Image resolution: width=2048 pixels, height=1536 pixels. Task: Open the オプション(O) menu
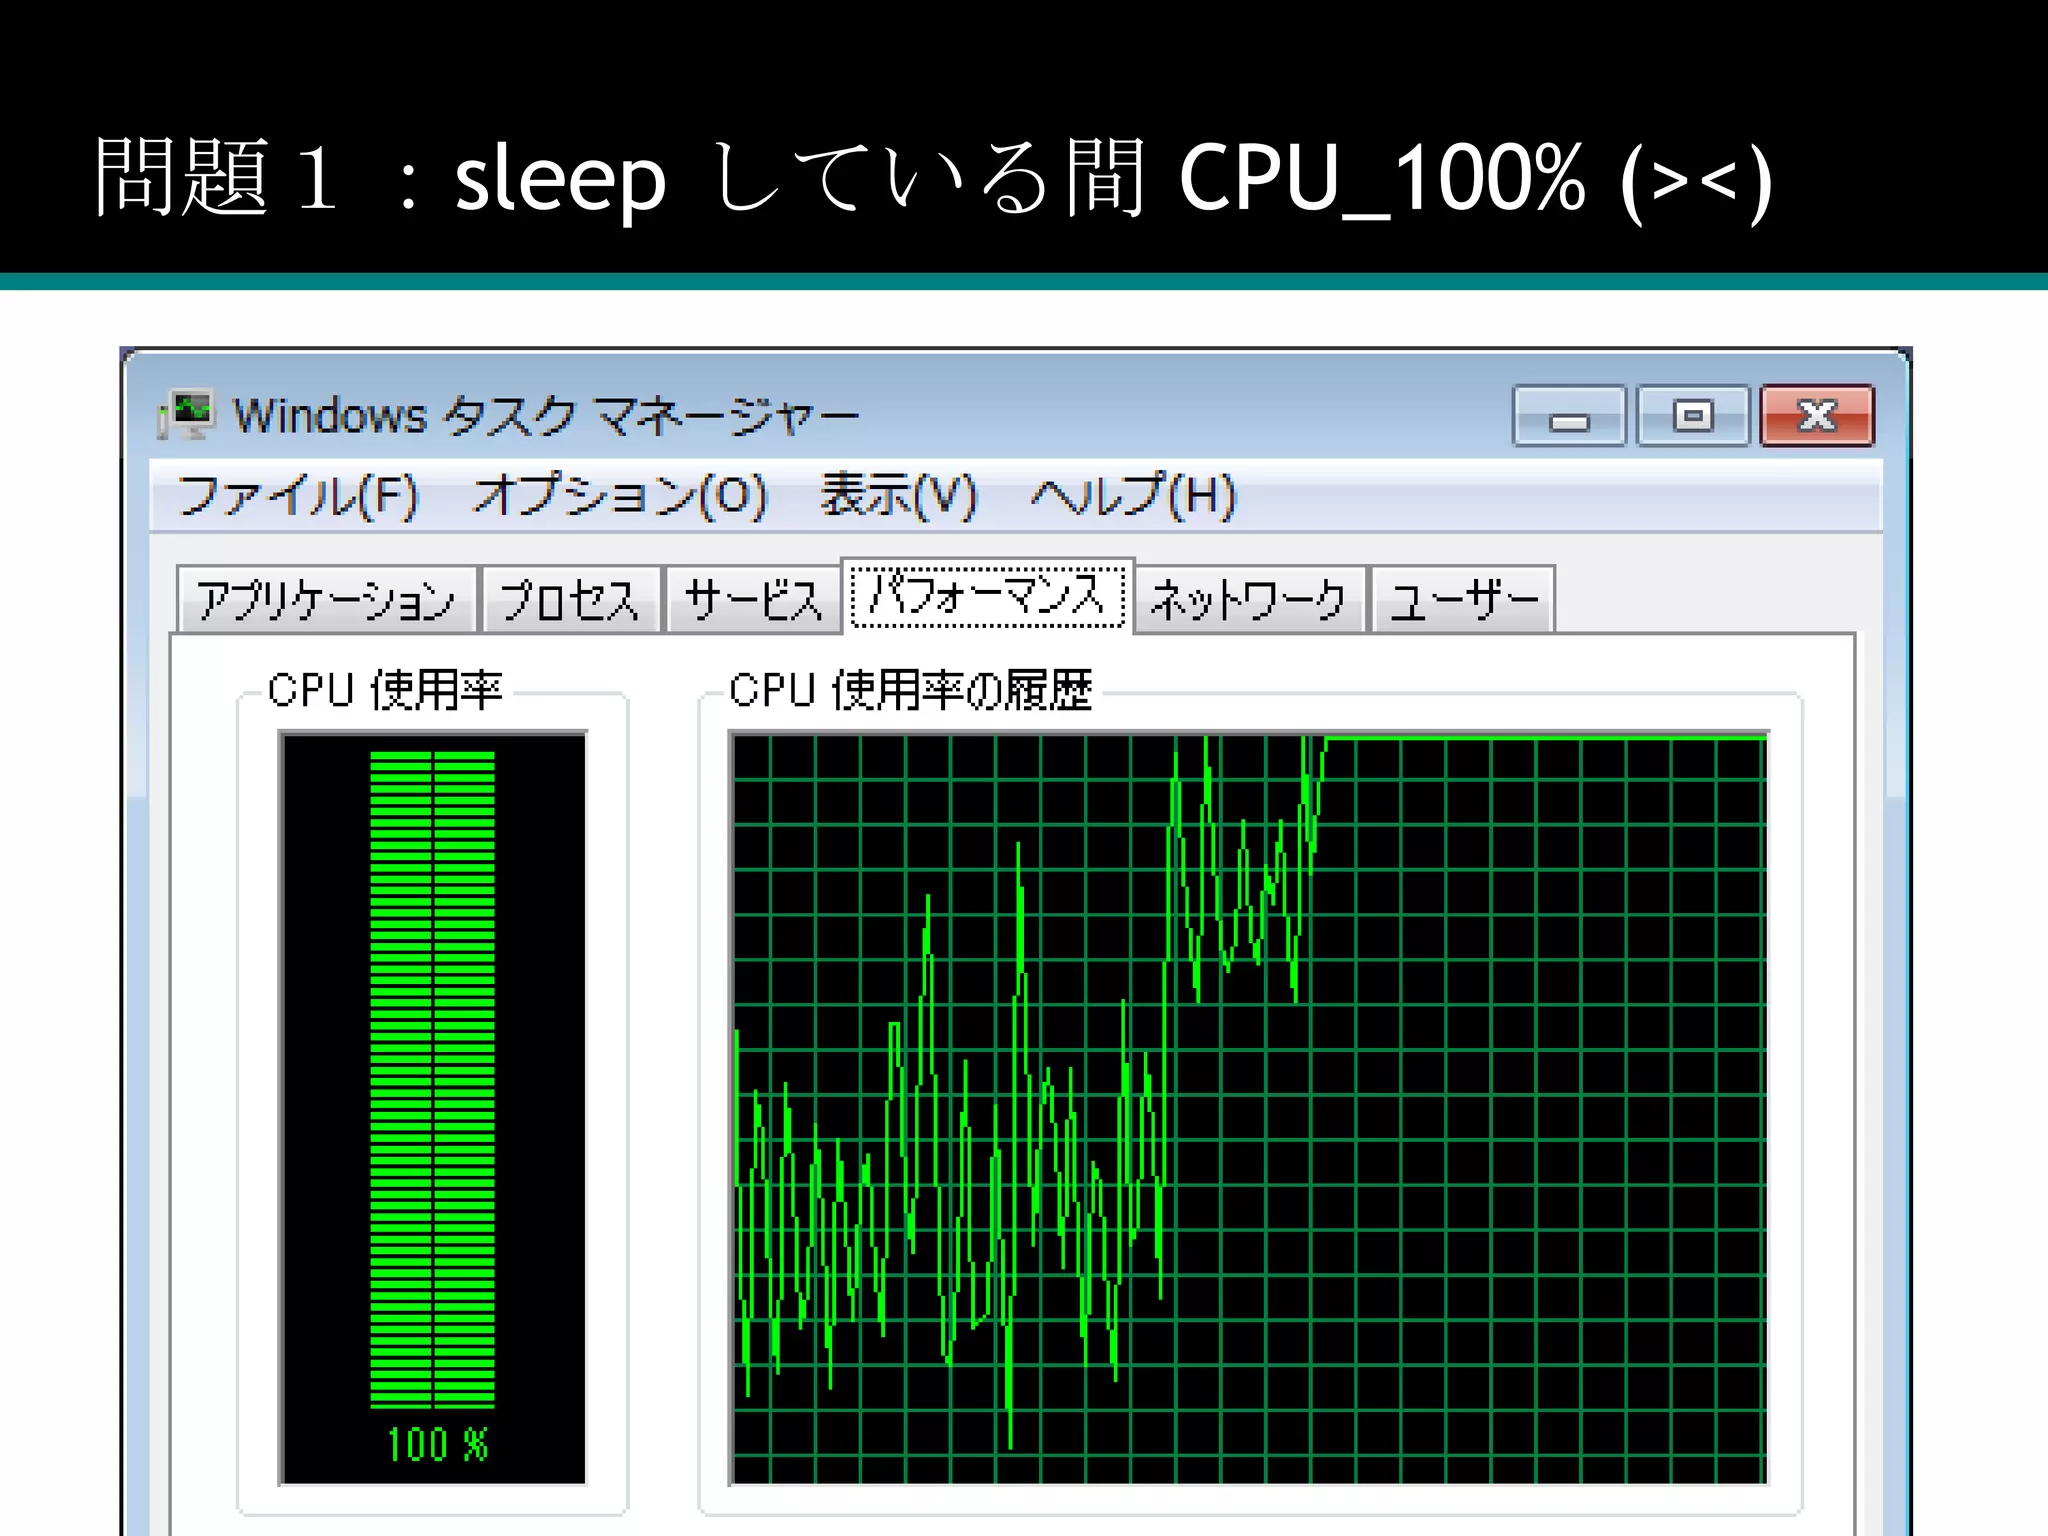click(x=620, y=496)
